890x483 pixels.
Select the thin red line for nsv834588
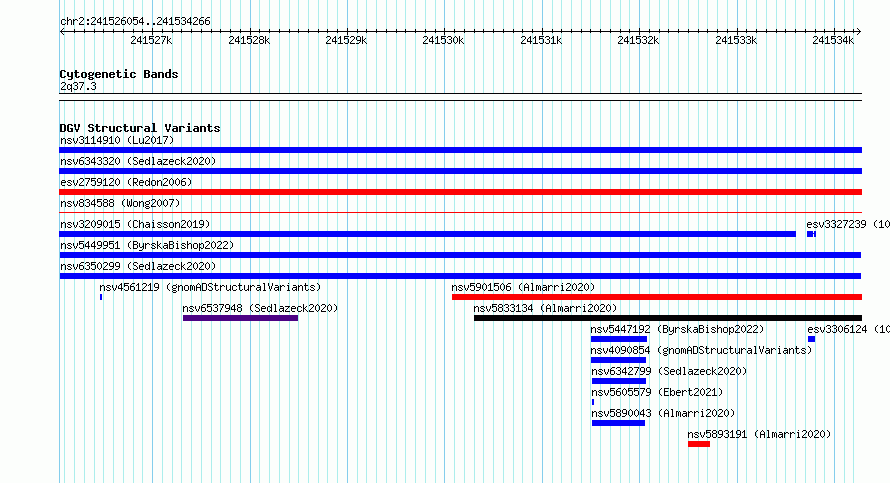pos(460,212)
